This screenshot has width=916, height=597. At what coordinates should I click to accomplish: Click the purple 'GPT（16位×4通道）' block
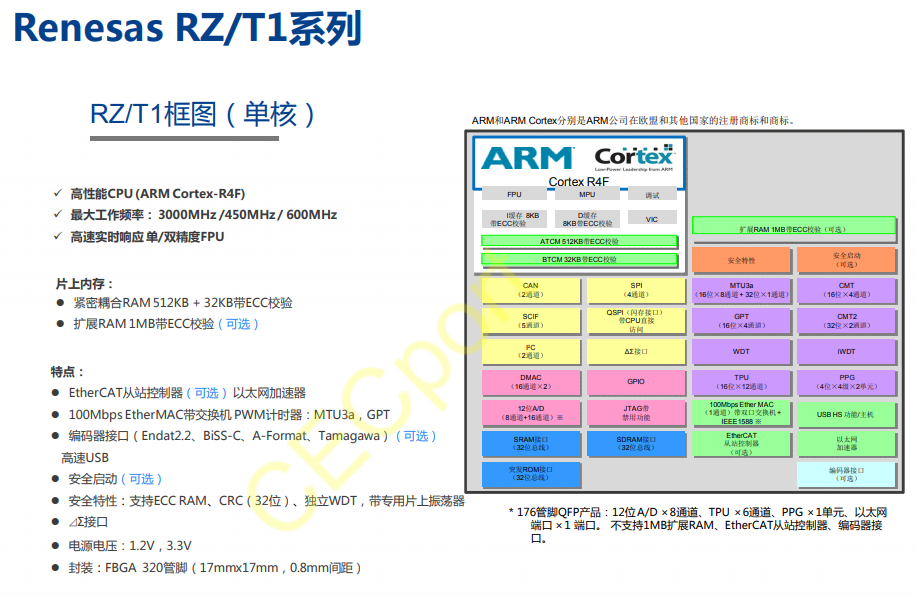pos(741,321)
